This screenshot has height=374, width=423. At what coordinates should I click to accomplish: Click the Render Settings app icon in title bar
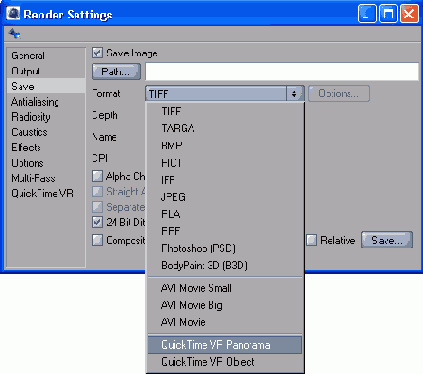click(x=13, y=13)
